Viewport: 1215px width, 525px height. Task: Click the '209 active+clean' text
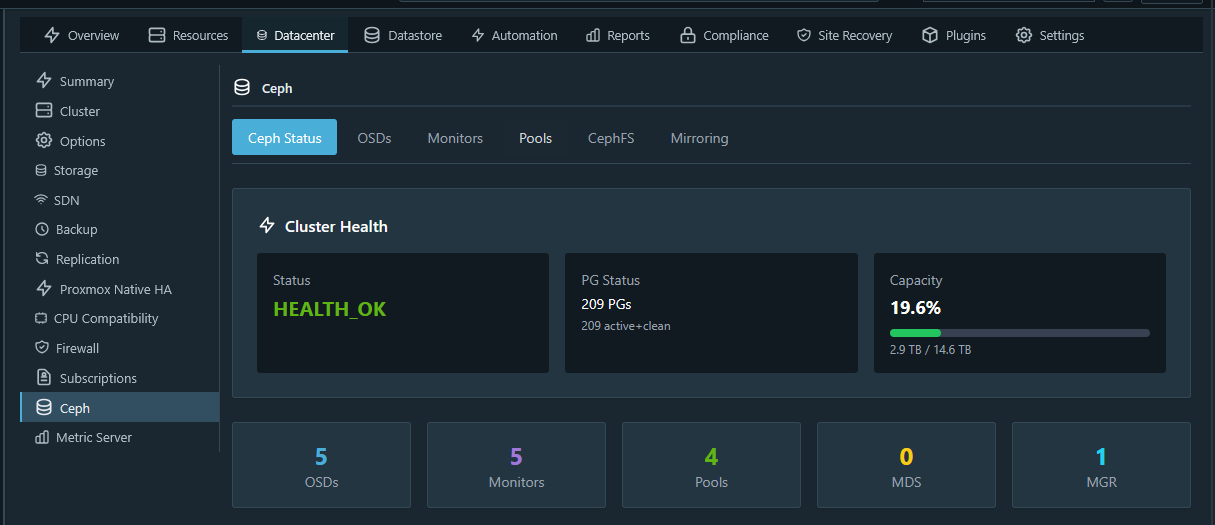point(626,326)
